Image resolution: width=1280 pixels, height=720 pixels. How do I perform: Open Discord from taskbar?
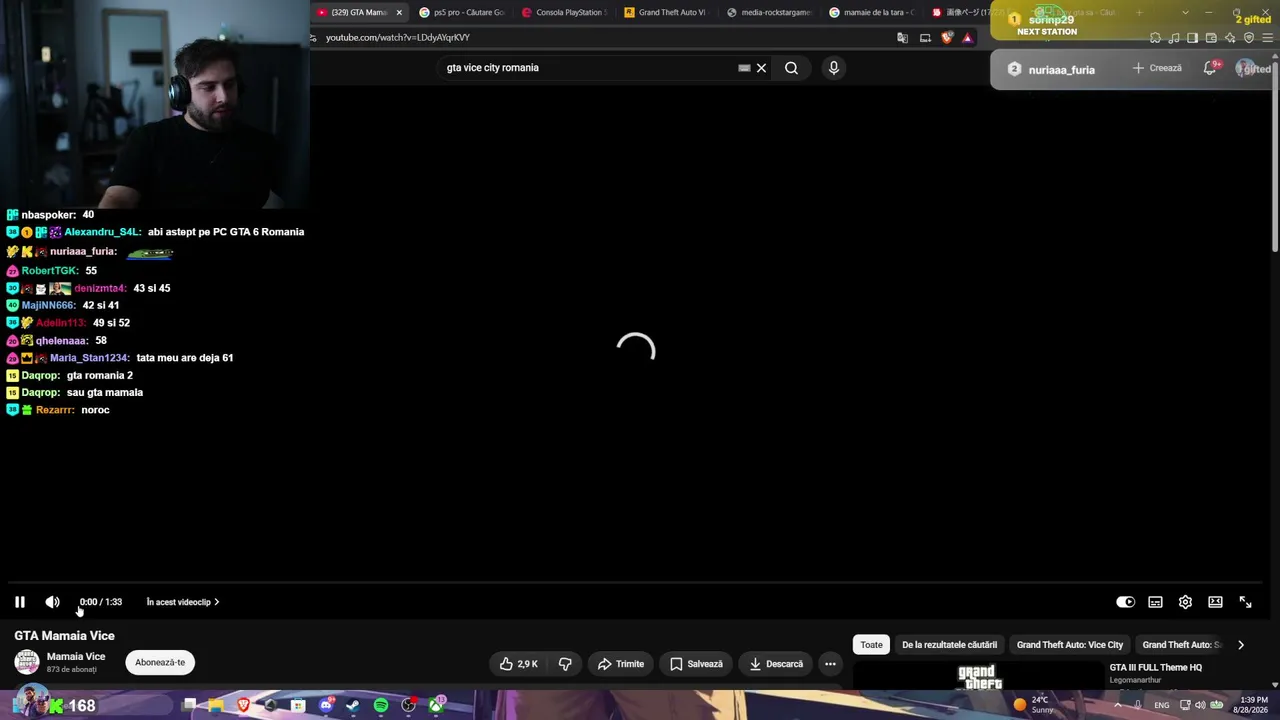point(326,706)
